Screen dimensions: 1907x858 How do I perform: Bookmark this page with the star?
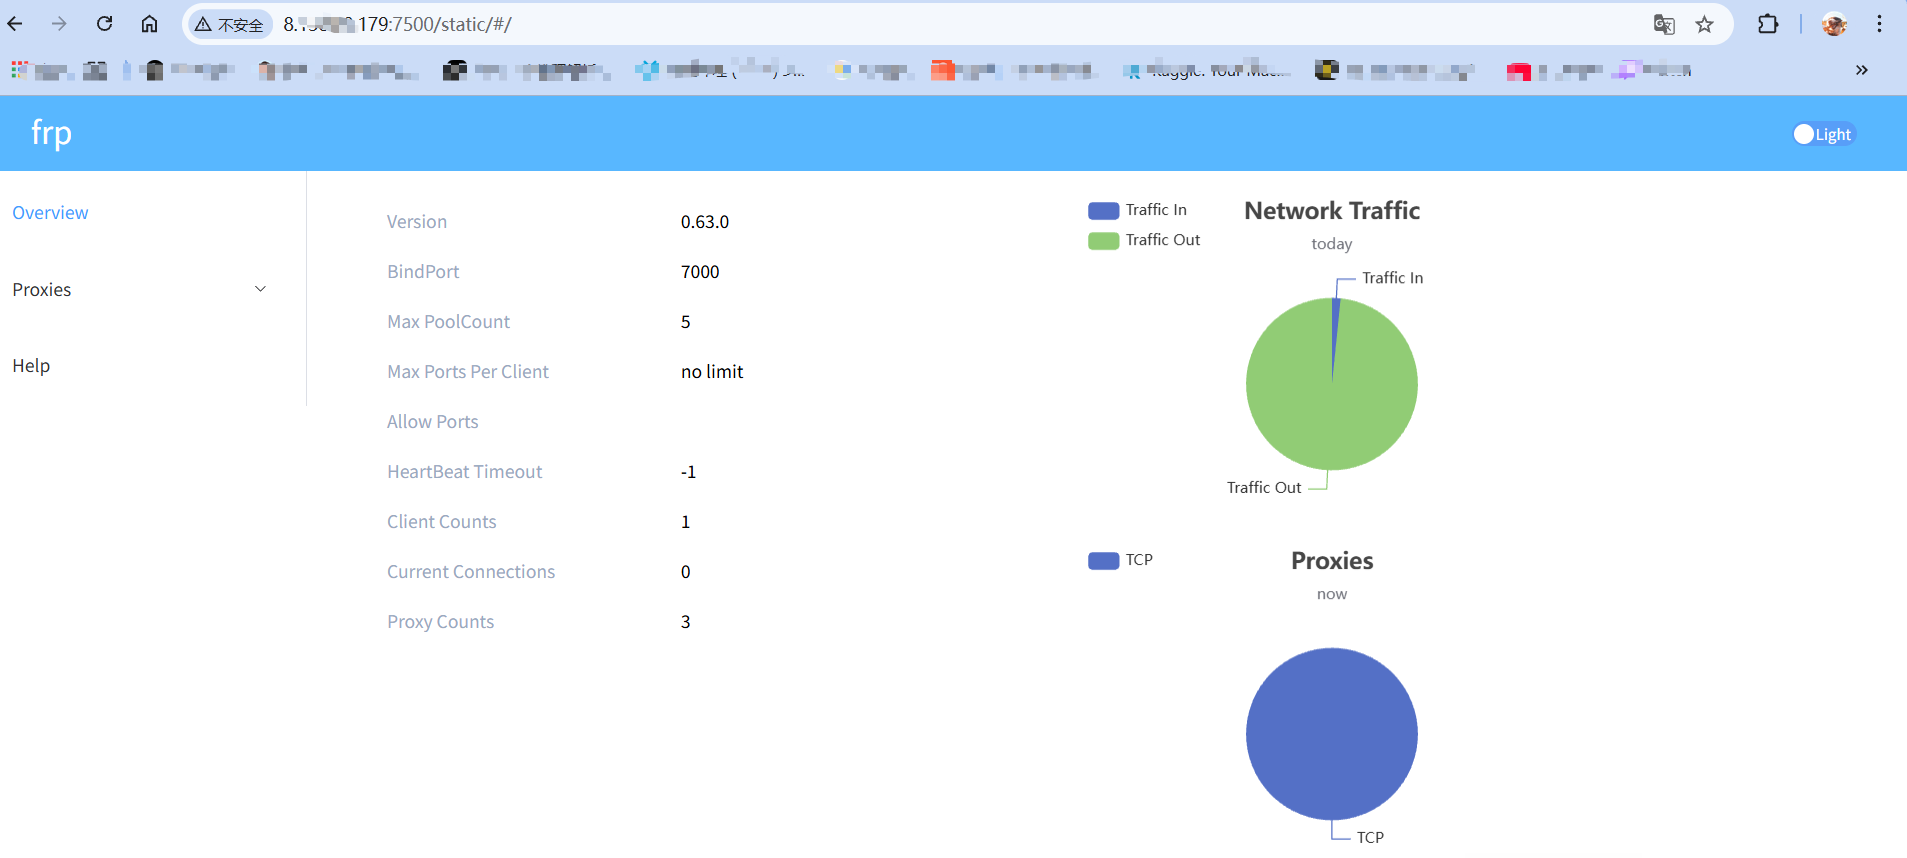[x=1704, y=25]
